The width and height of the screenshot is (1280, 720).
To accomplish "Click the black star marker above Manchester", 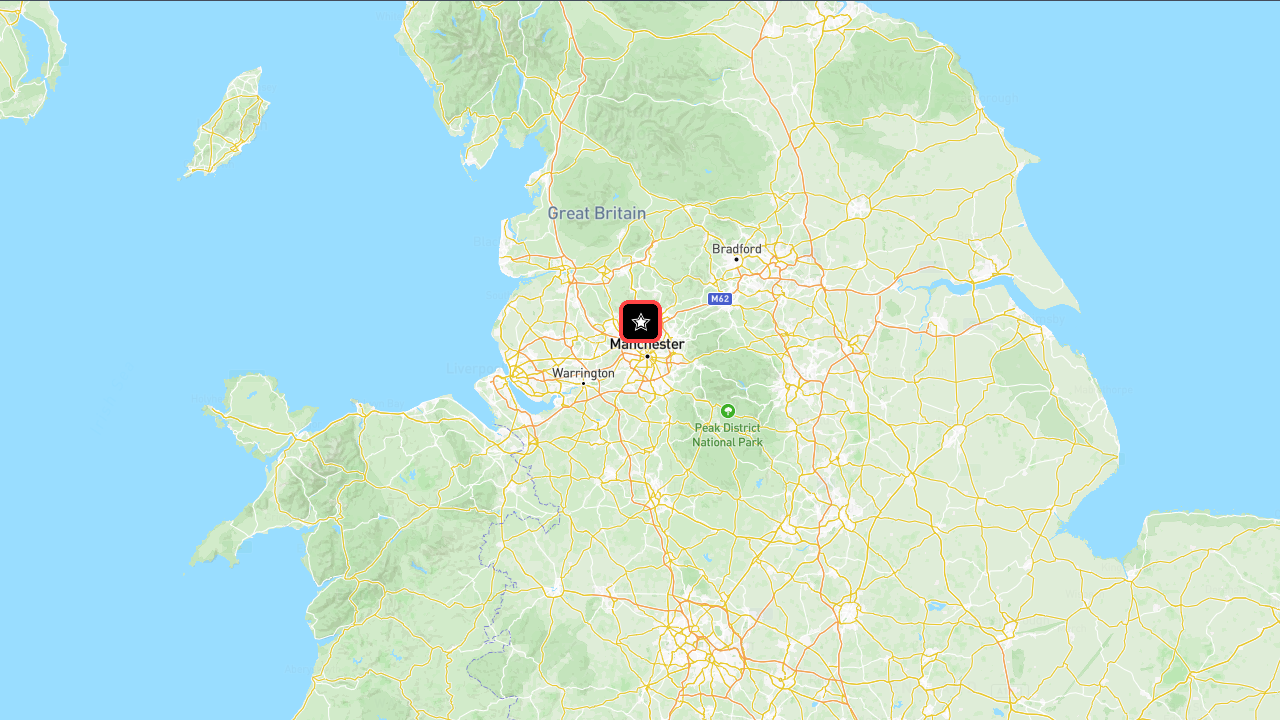I will click(x=641, y=322).
